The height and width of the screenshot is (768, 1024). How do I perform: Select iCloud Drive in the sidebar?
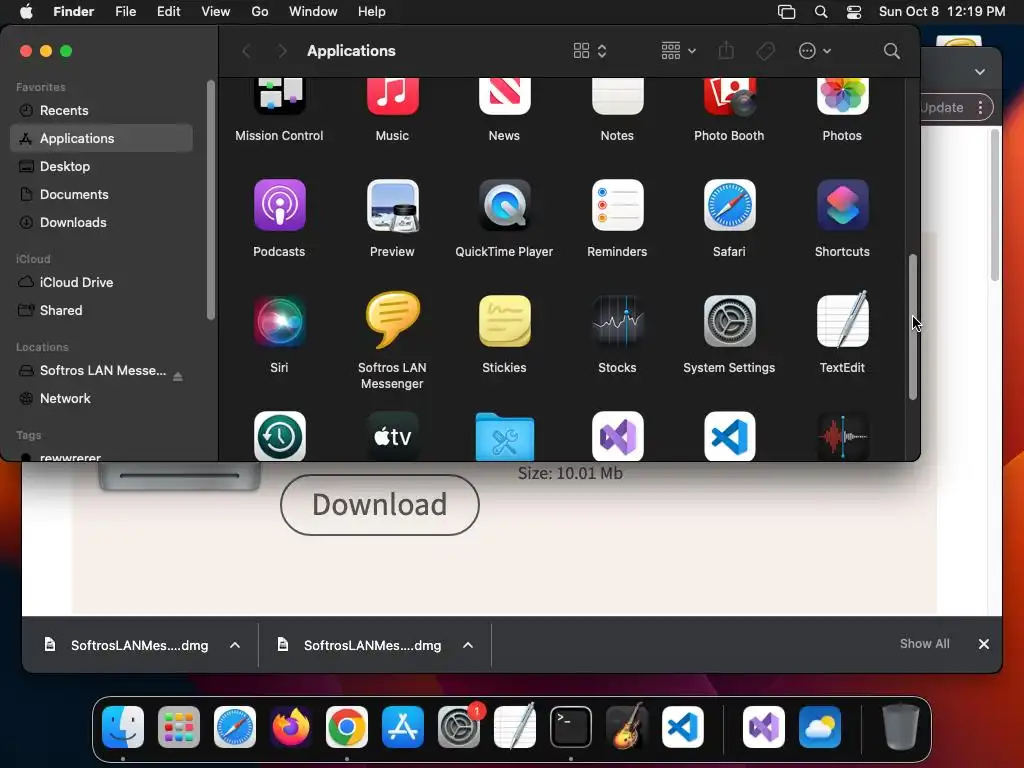tap(102, 283)
